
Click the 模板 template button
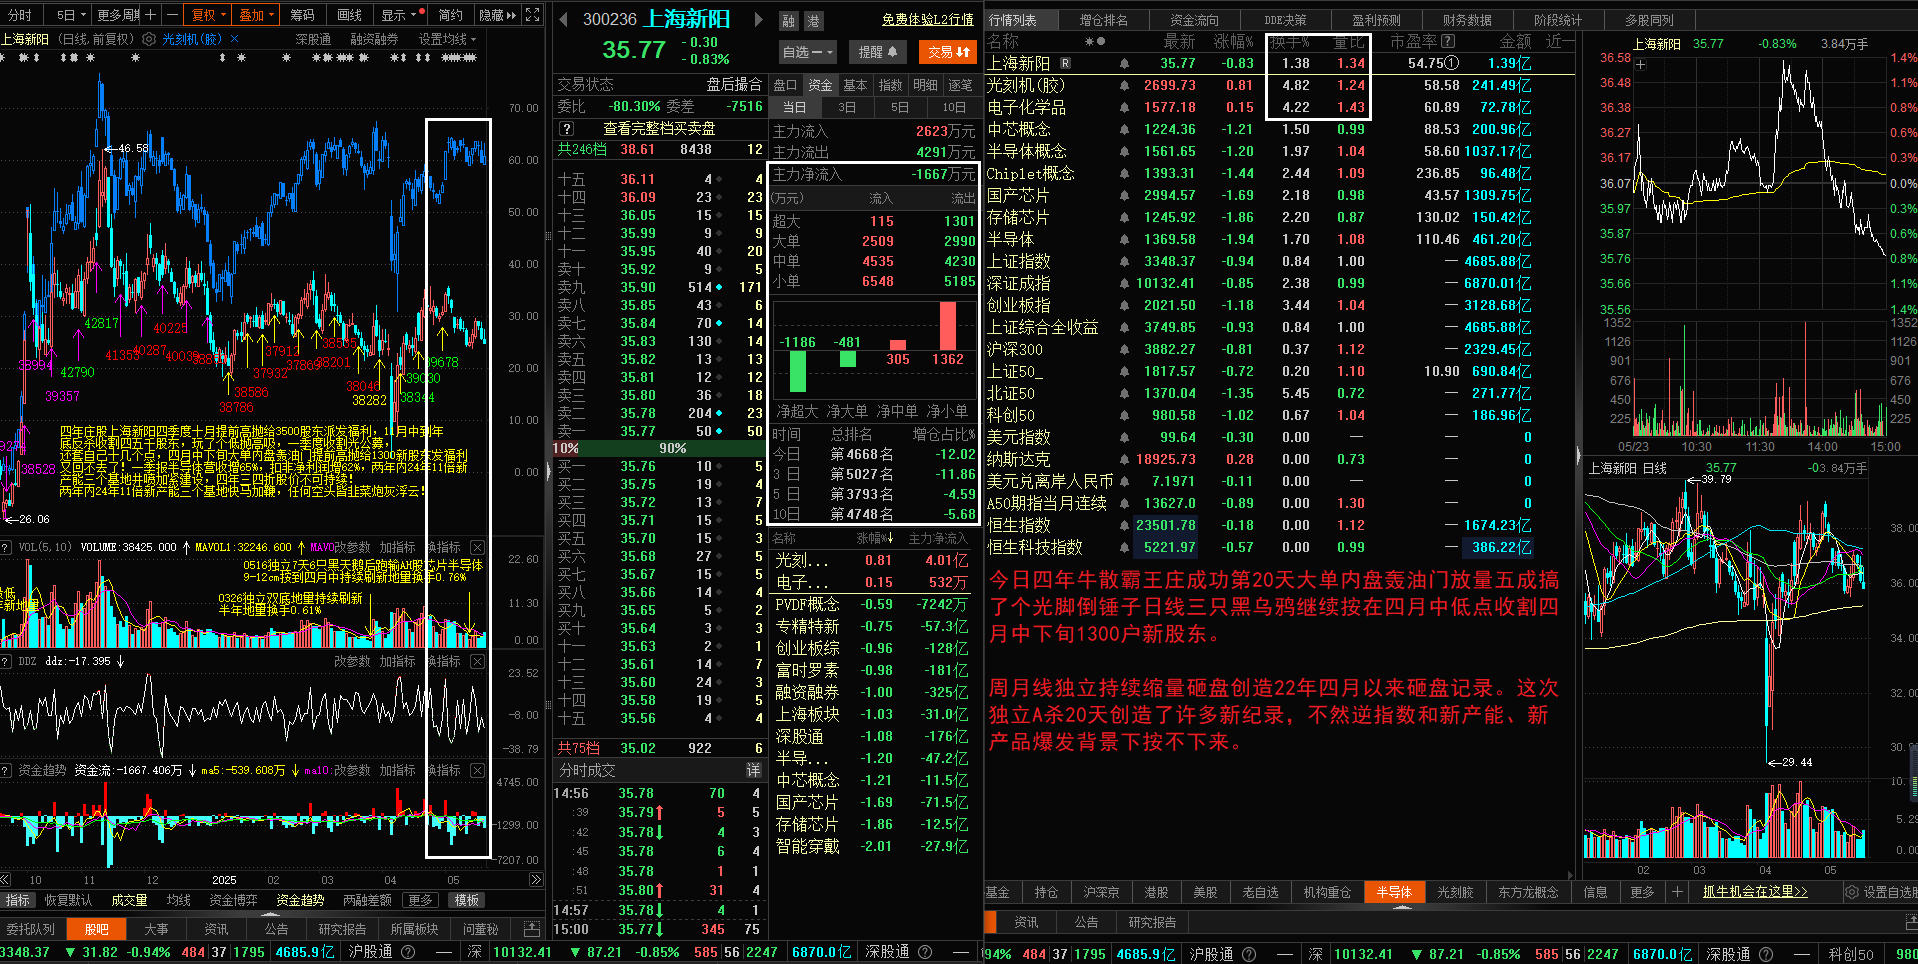click(x=467, y=900)
